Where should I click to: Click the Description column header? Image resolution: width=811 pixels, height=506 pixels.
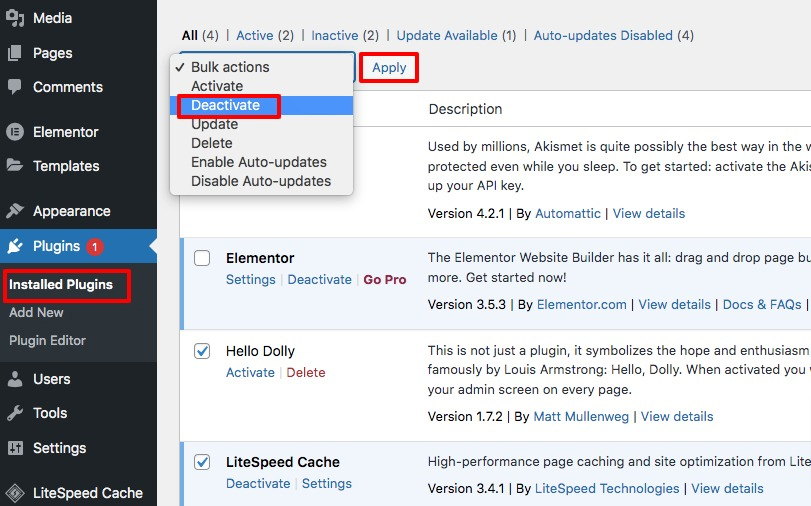click(x=465, y=109)
